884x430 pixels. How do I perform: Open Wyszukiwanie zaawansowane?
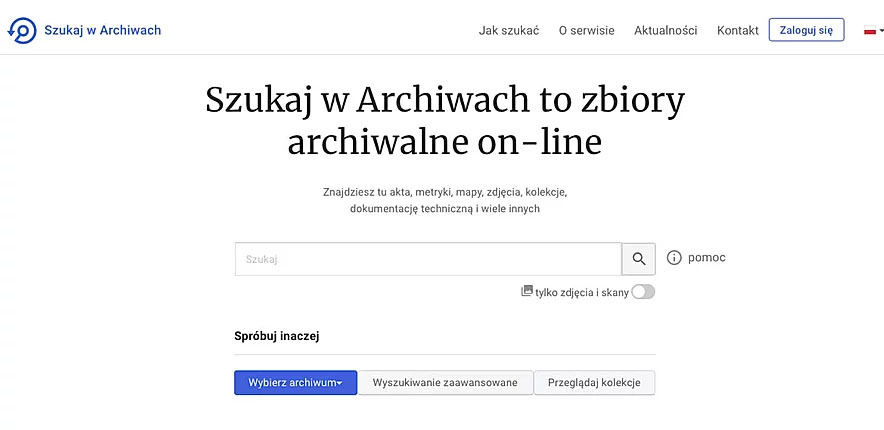[445, 383]
